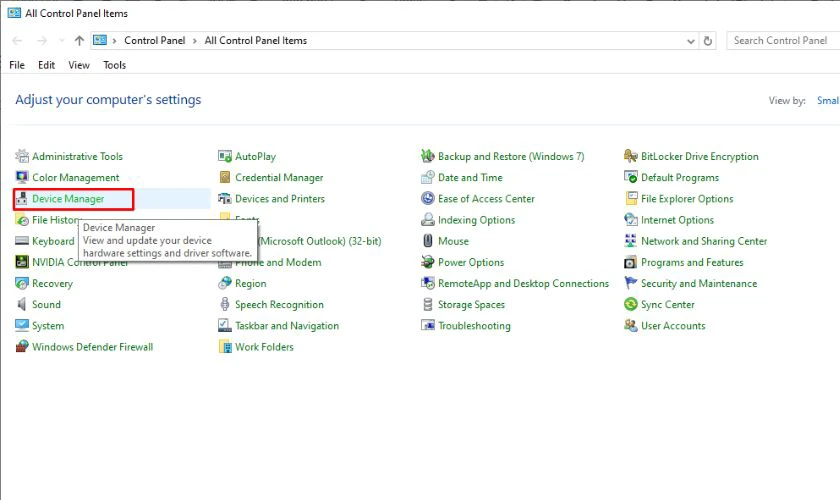The image size is (840, 500).
Task: Click the Storage Spaces icon
Action: coord(428,304)
